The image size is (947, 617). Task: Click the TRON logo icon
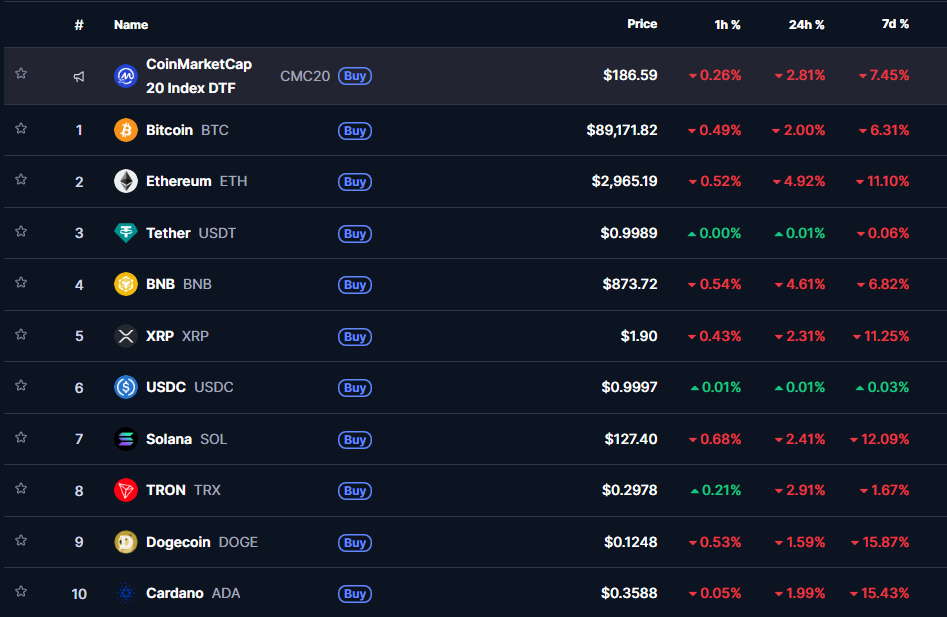tap(126, 490)
